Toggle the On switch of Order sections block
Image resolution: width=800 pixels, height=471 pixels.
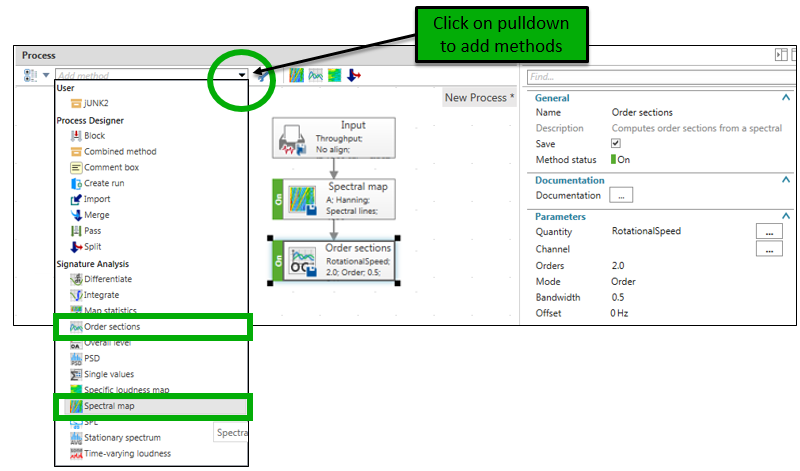[x=279, y=260]
